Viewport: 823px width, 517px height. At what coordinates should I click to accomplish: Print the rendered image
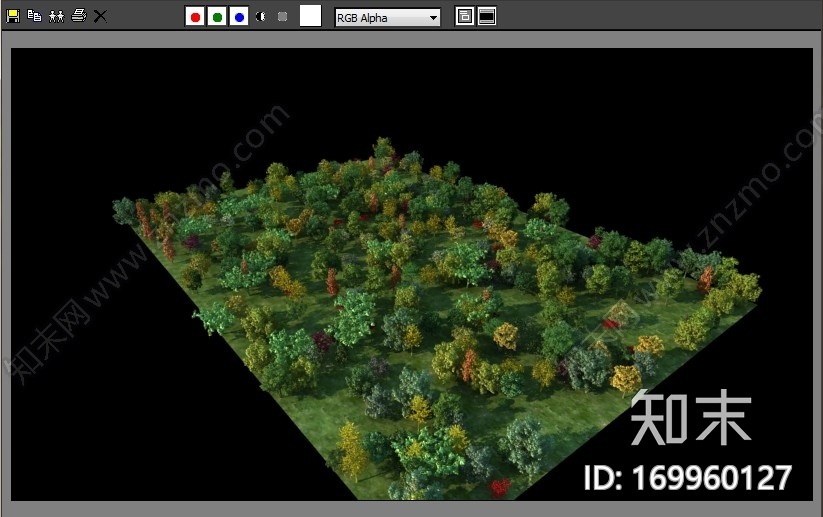pyautogui.click(x=79, y=16)
